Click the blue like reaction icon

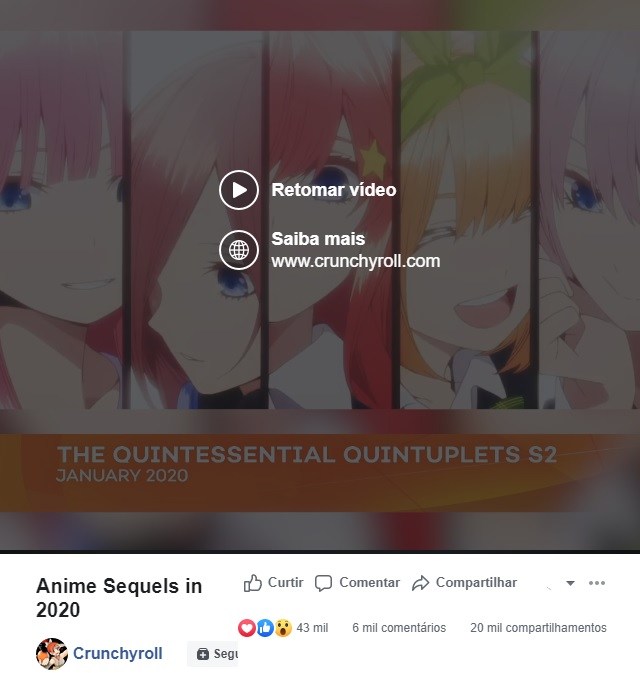click(x=265, y=628)
